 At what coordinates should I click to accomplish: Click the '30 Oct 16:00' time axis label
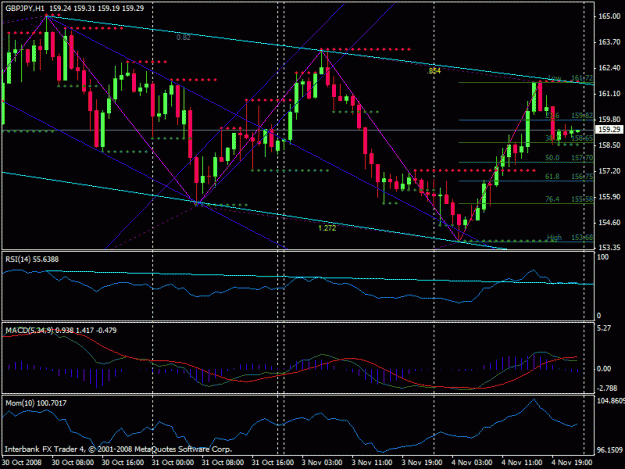[x=123, y=463]
